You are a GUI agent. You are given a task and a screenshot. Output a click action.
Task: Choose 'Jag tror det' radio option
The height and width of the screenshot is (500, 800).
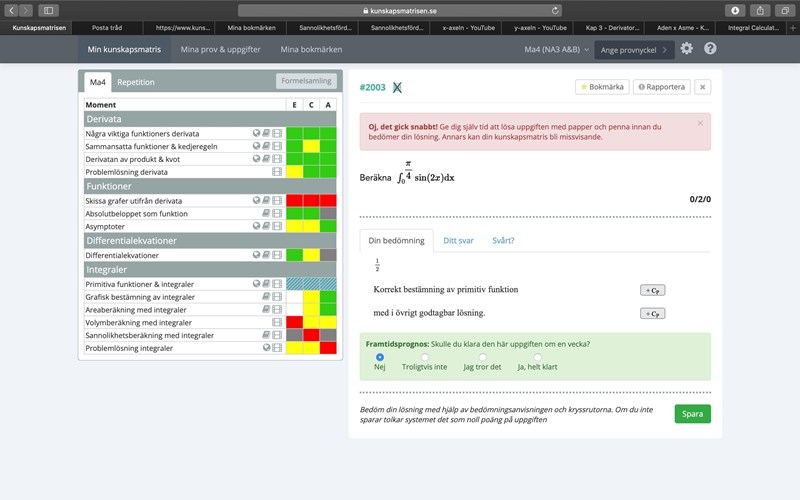(481, 356)
